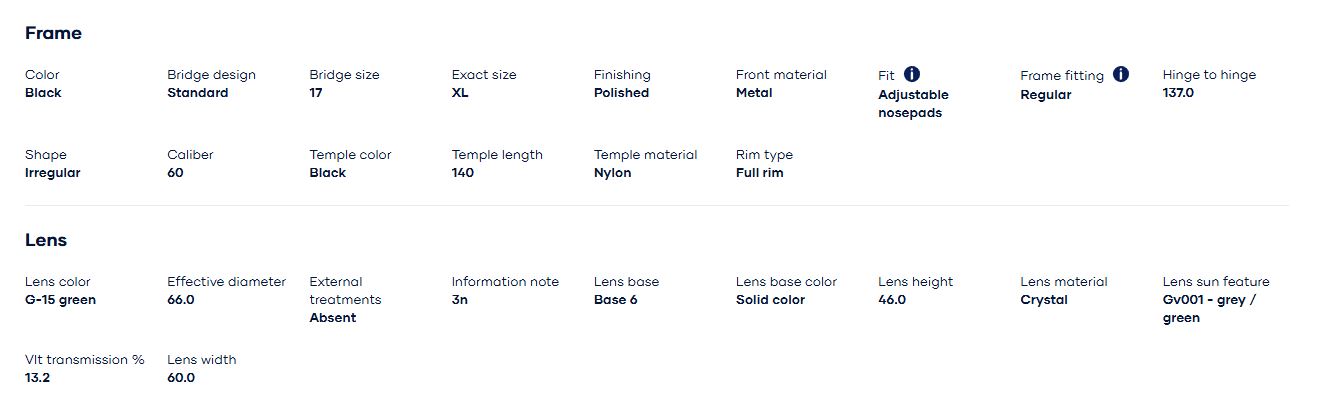
Task: Click the Lens color G-15 green value
Action: pos(60,300)
